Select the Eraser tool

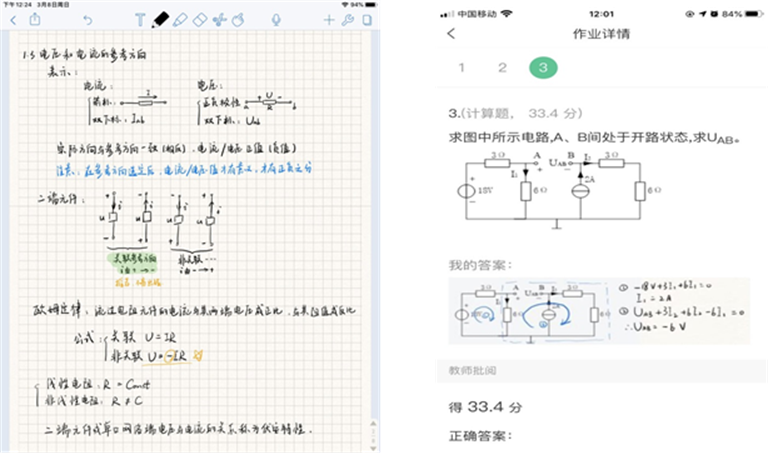[x=199, y=19]
